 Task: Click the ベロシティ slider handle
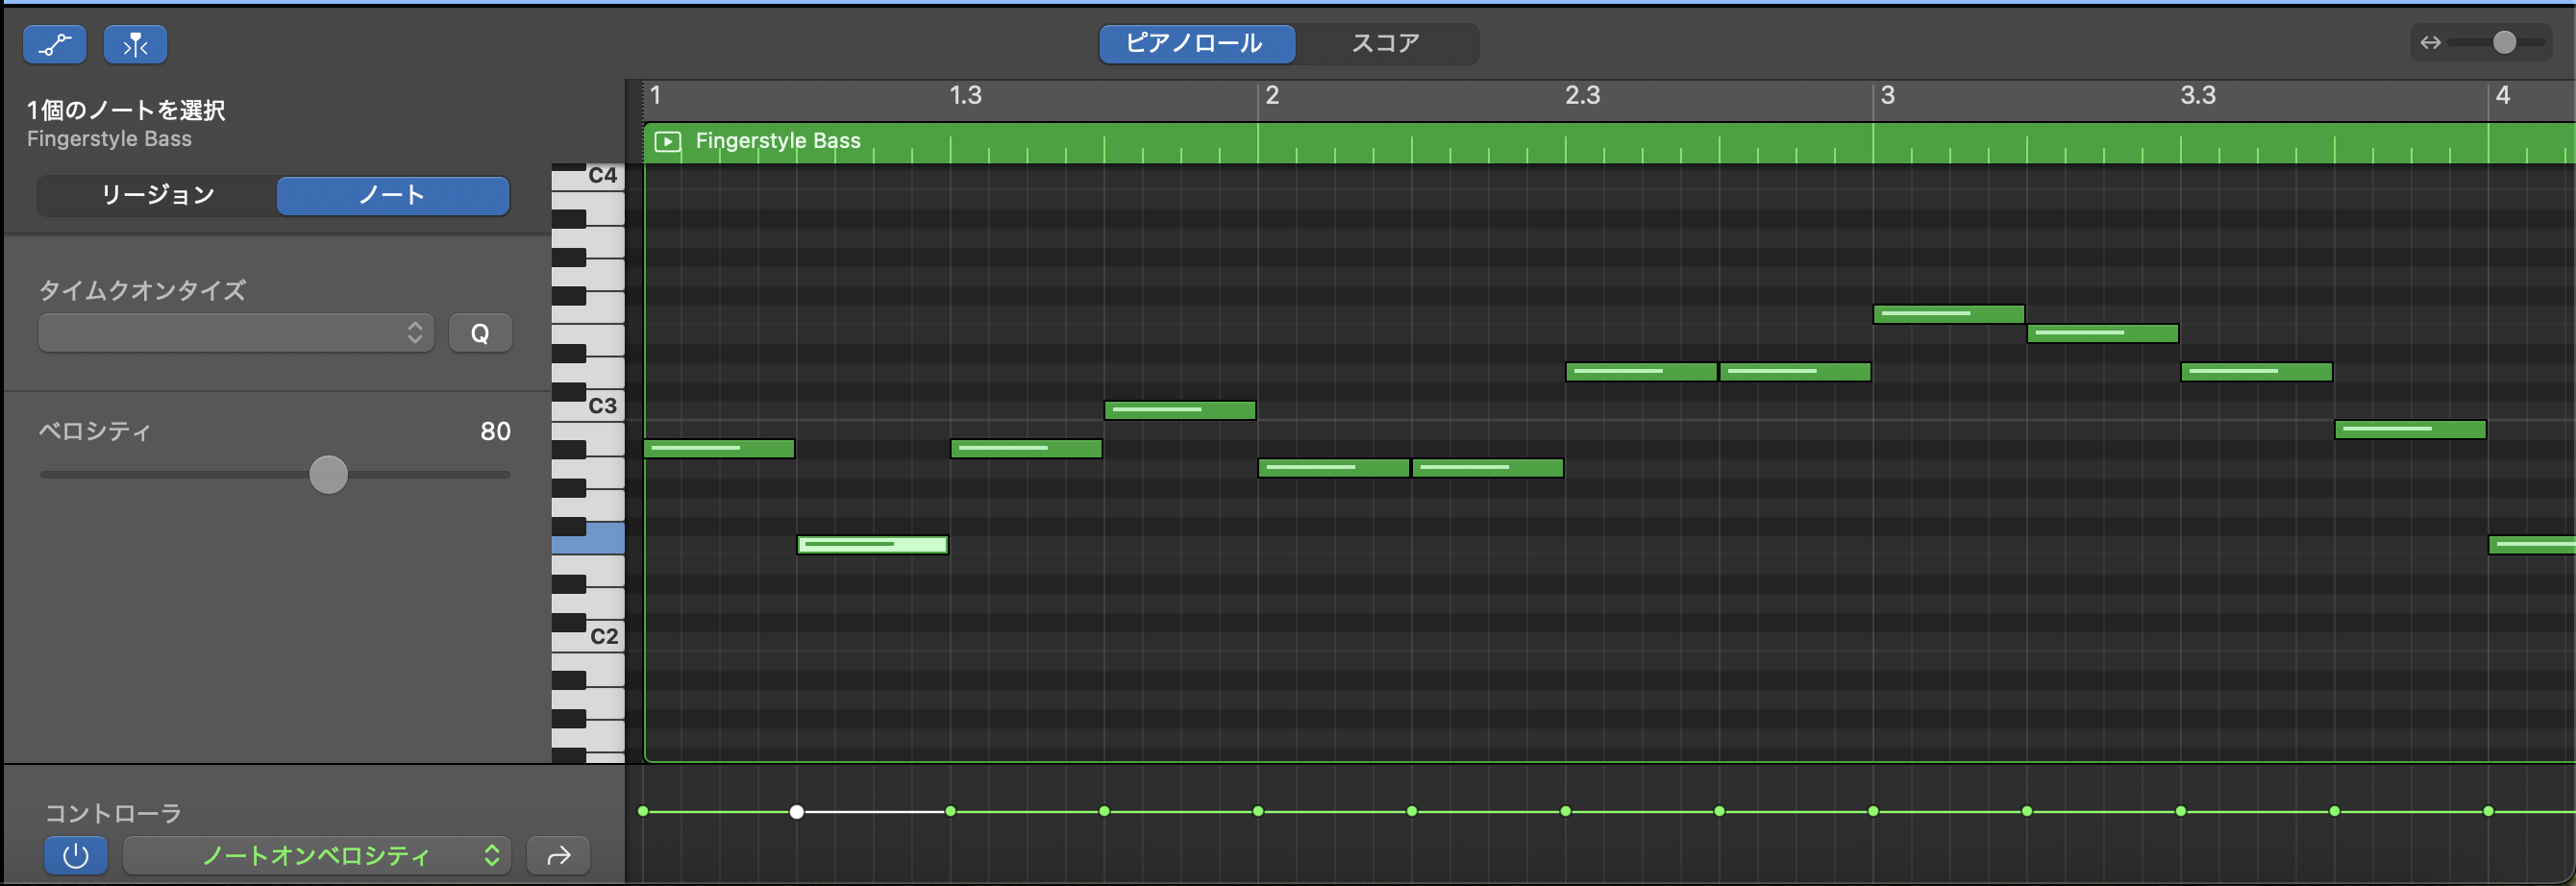pyautogui.click(x=327, y=475)
